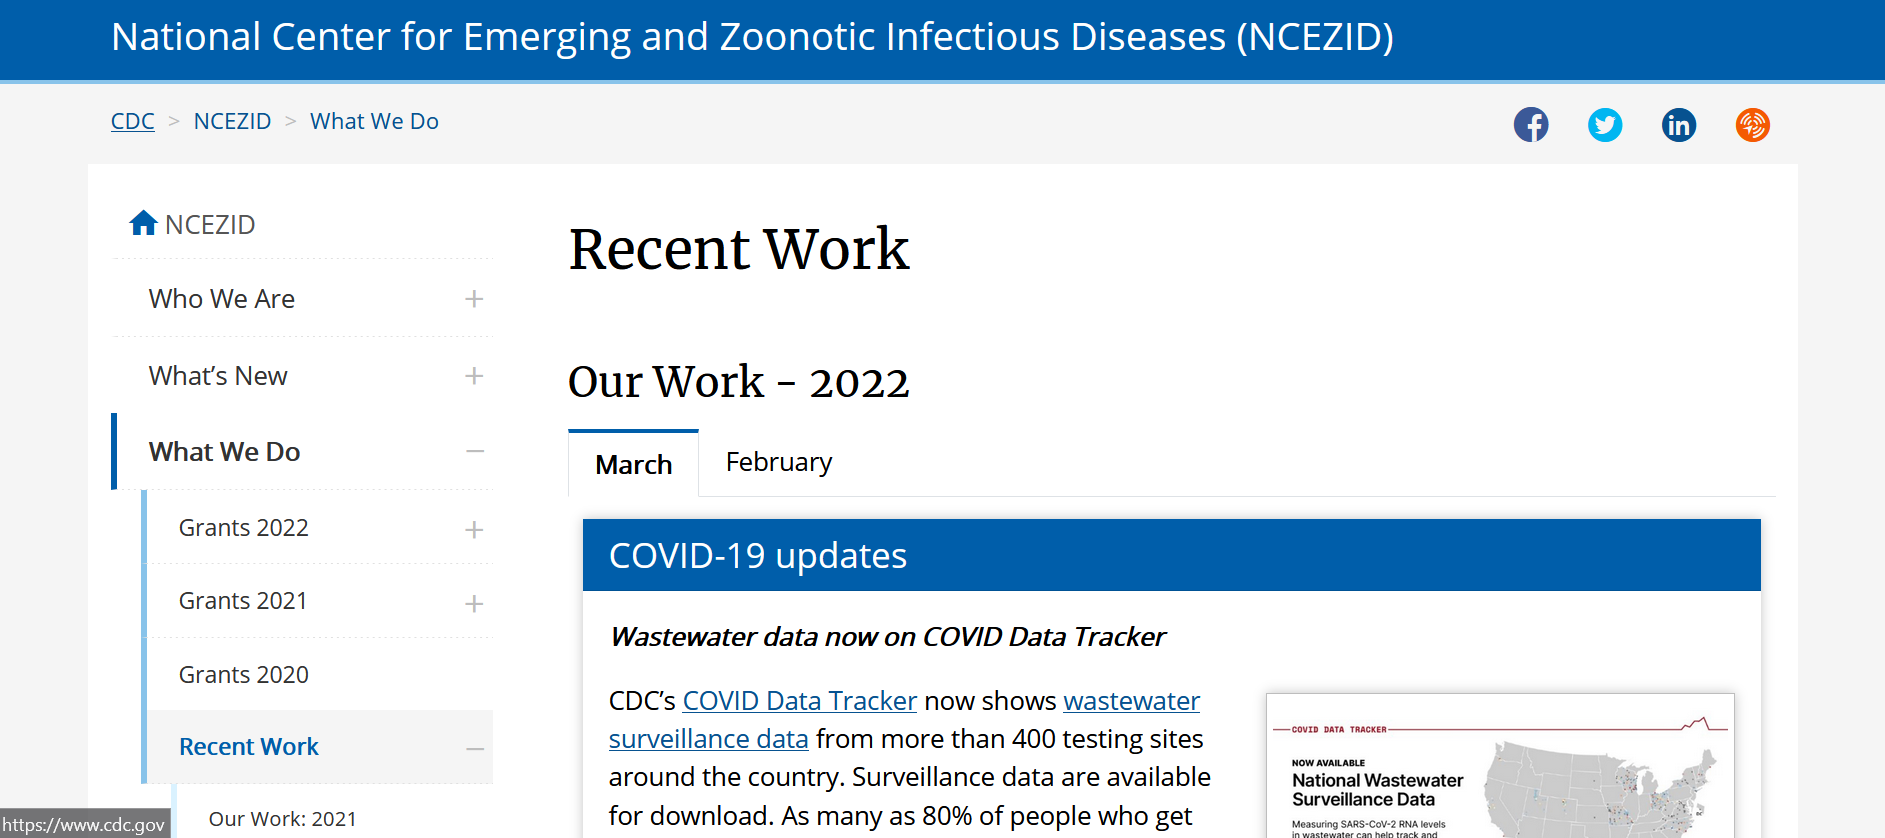The image size is (1885, 838).
Task: Collapse the Recent Work submenu
Action: (x=474, y=748)
